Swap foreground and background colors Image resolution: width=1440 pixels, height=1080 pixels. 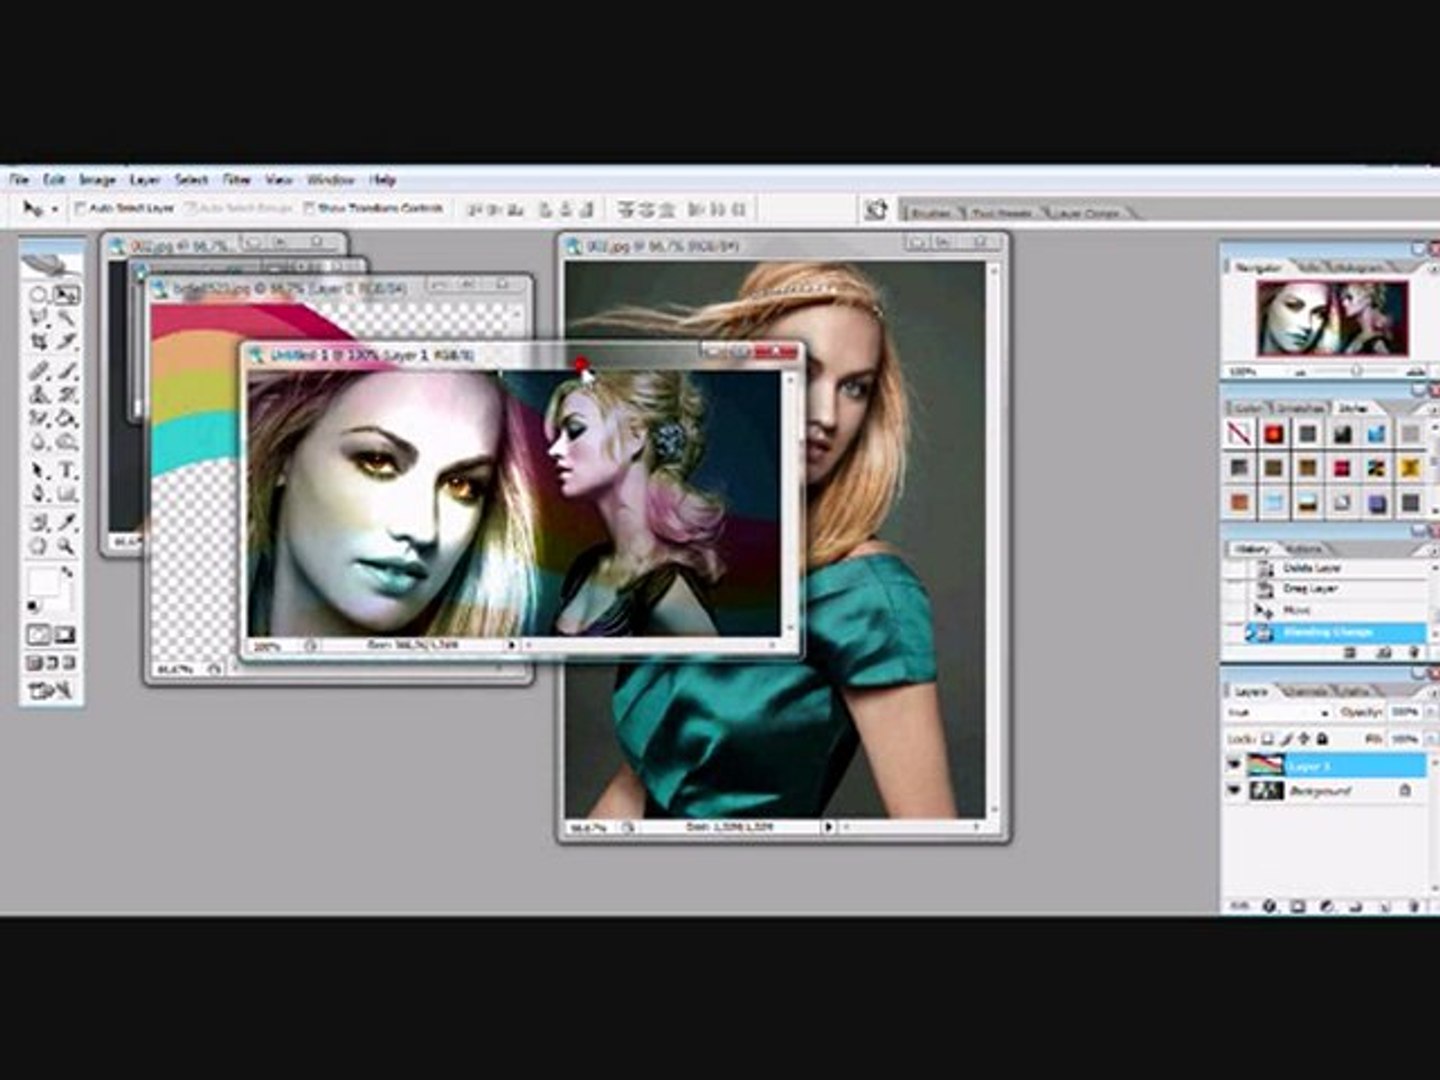tap(67, 573)
